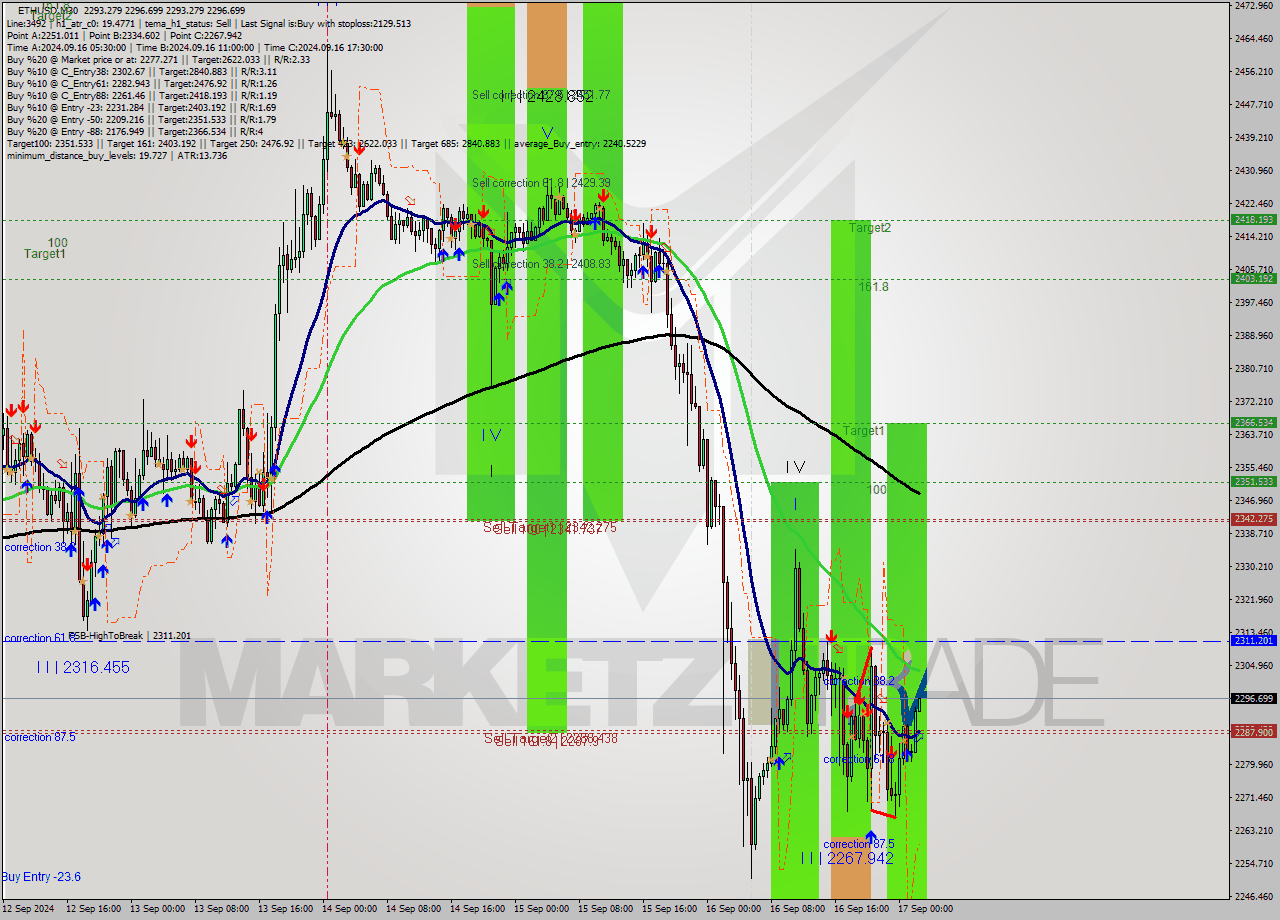Click the '16 Sep 00:00' time axis label
1280x920 pixels.
[733, 909]
